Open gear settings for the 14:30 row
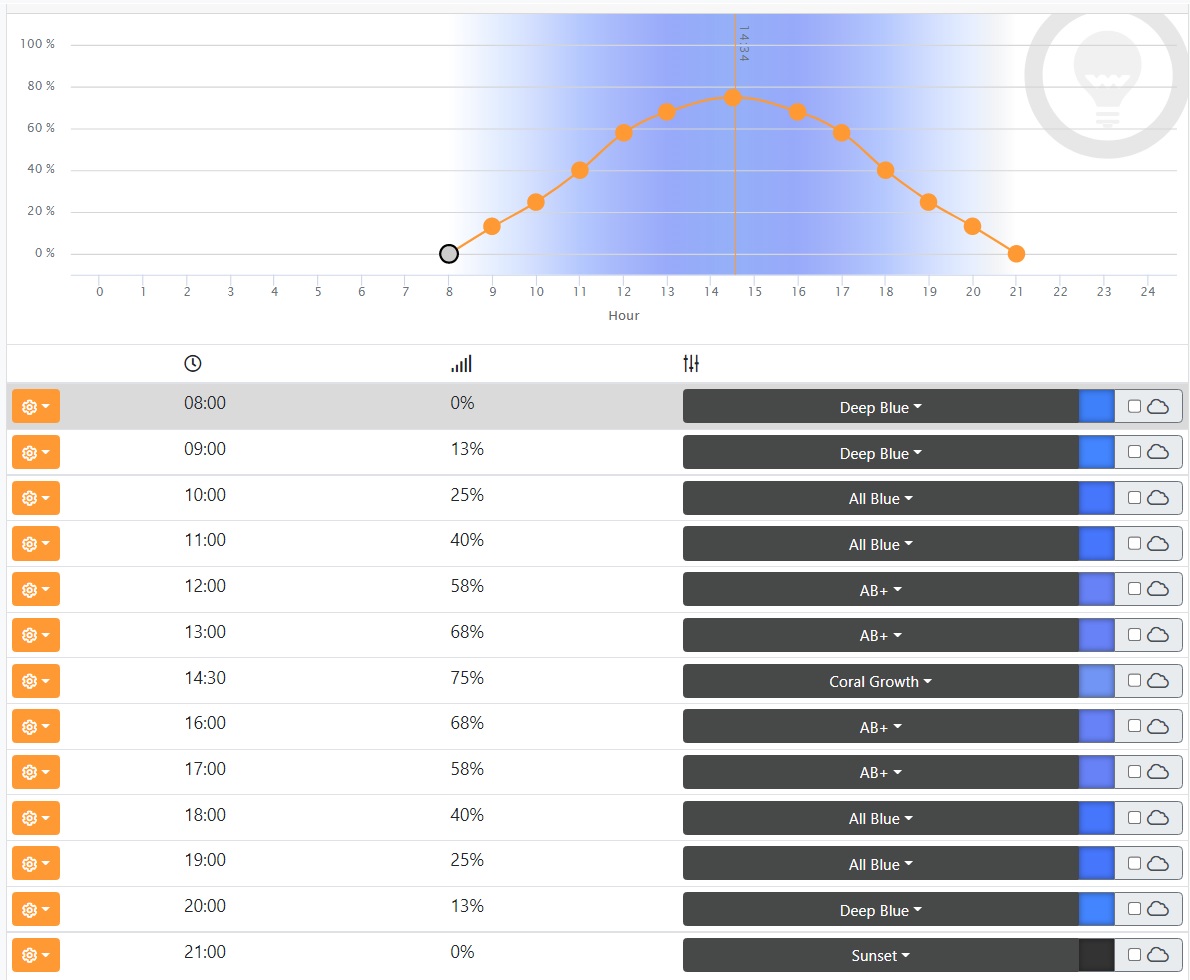Image resolution: width=1190 pixels, height=980 pixels. coord(36,681)
